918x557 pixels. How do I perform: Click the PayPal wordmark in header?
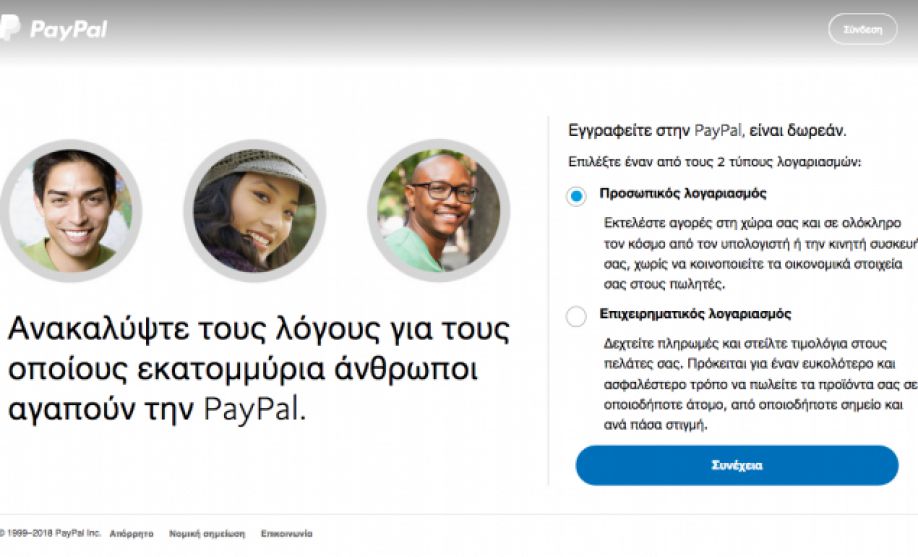pos(68,29)
